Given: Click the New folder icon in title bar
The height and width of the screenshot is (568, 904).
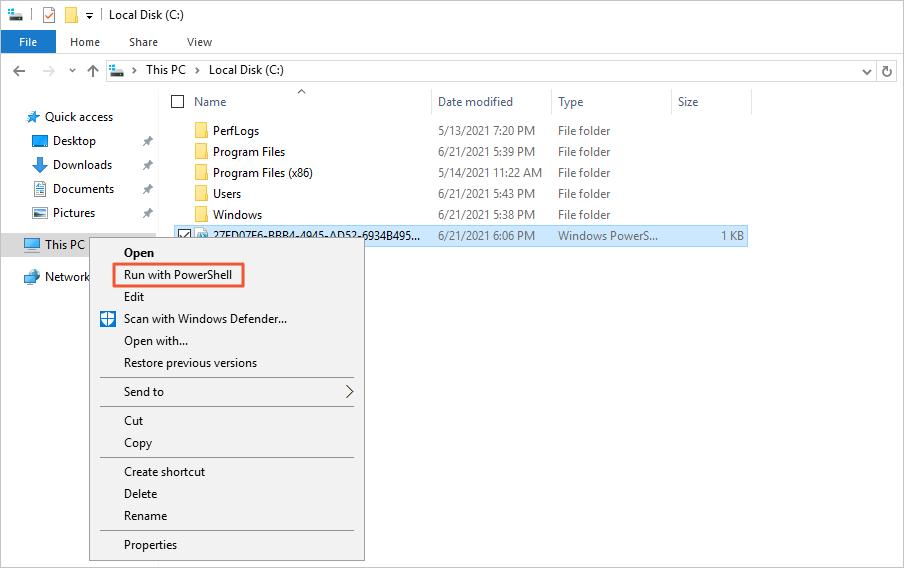Looking at the screenshot, I should (71, 15).
